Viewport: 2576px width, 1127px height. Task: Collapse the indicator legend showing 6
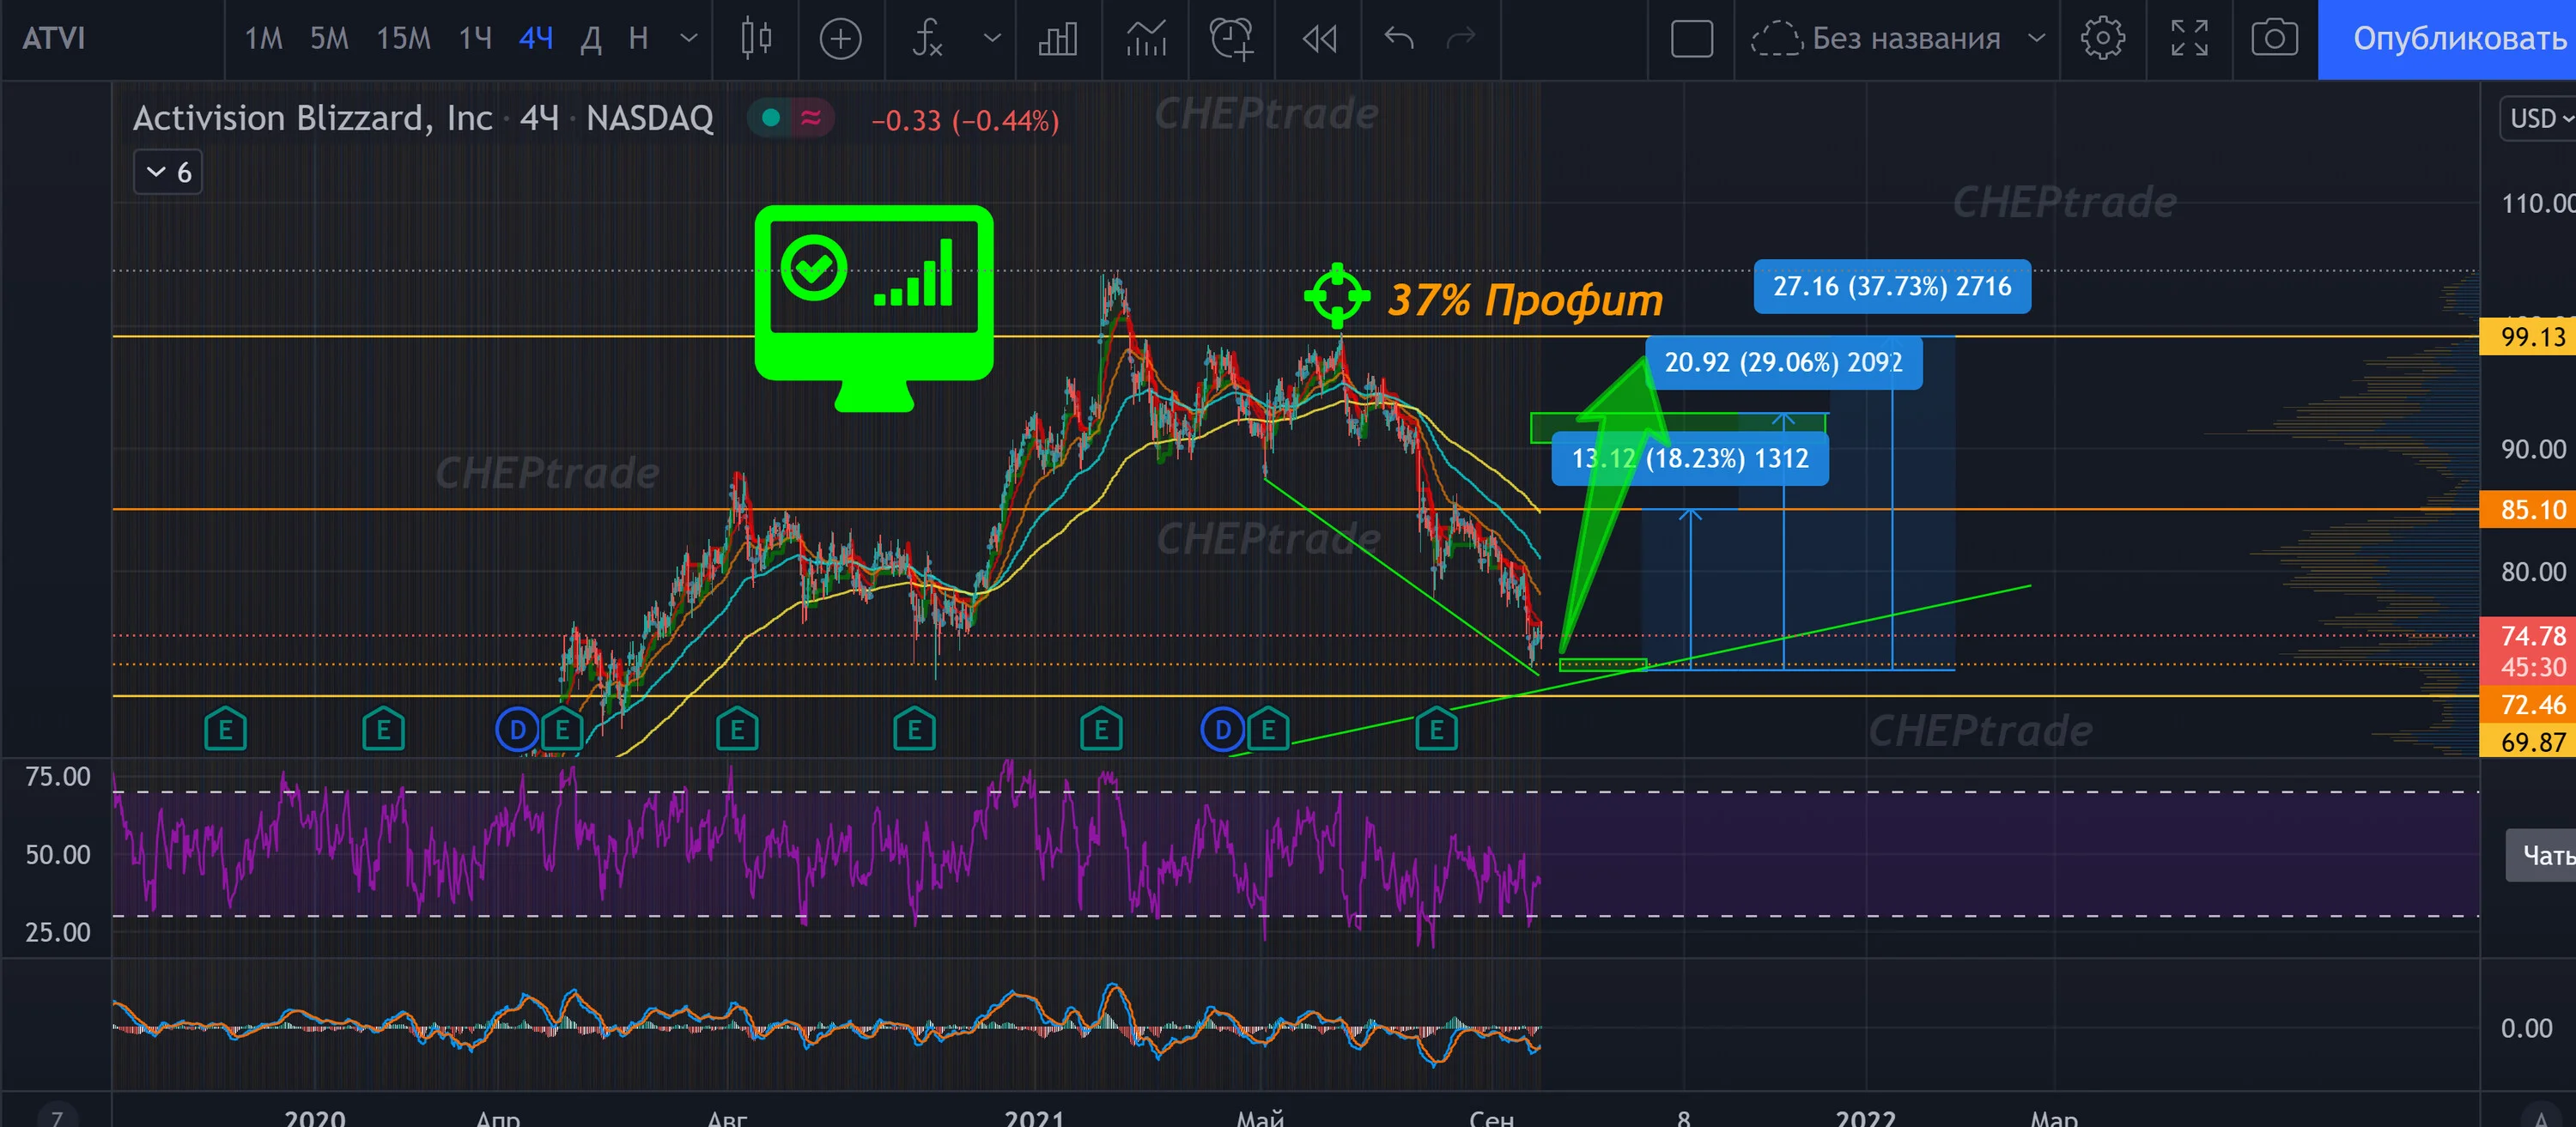click(x=168, y=172)
